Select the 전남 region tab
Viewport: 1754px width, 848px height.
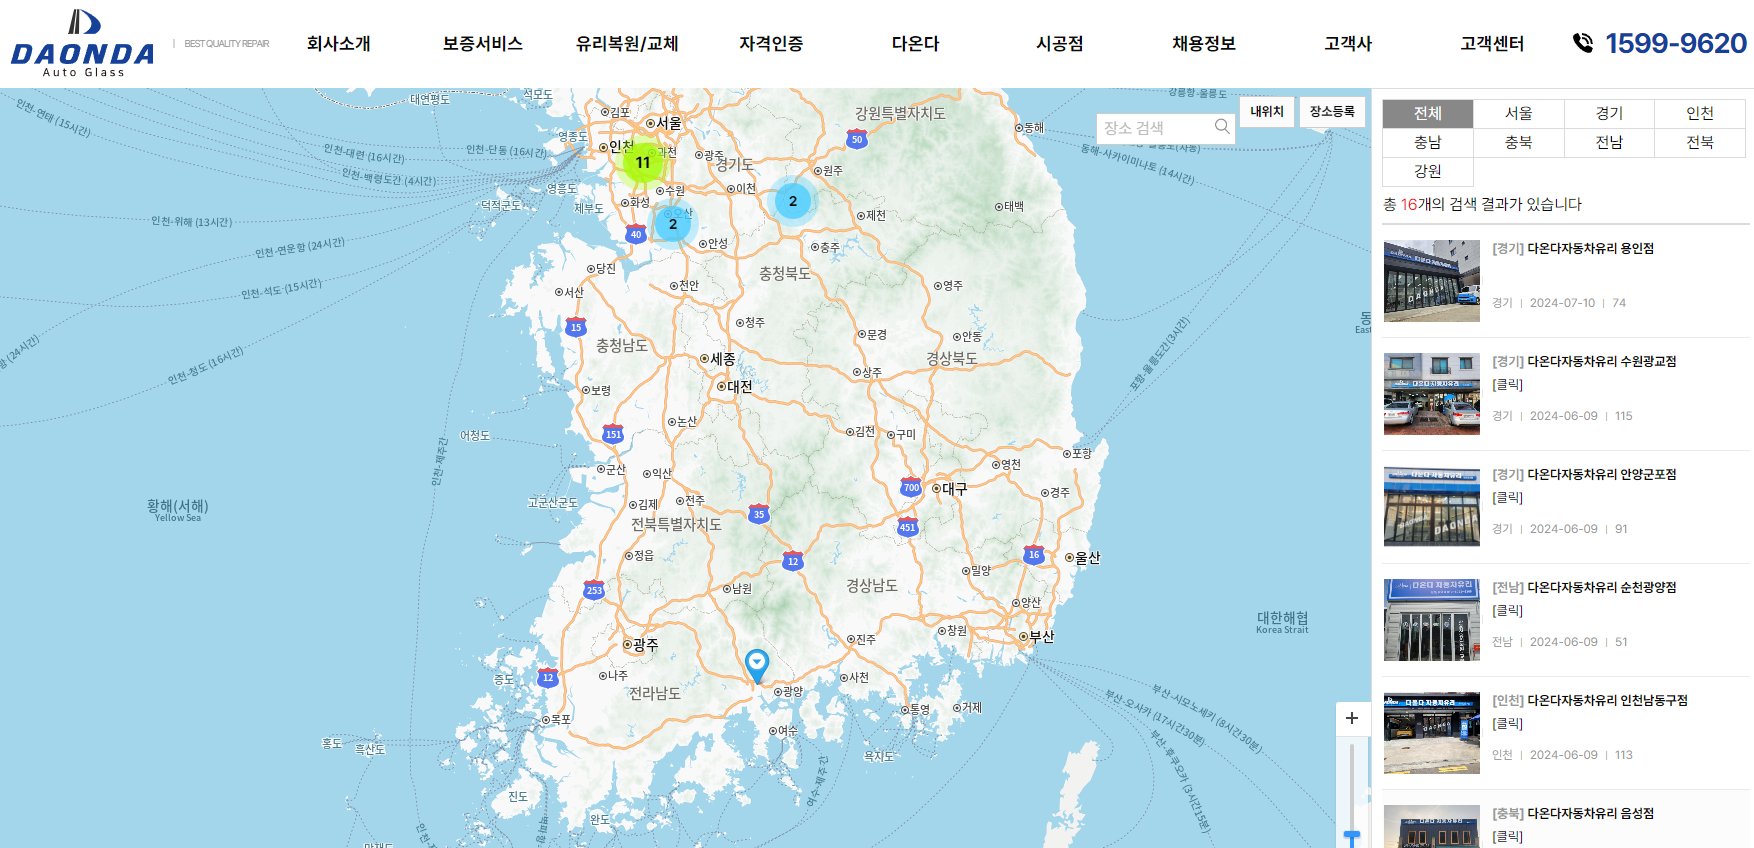click(x=1609, y=142)
